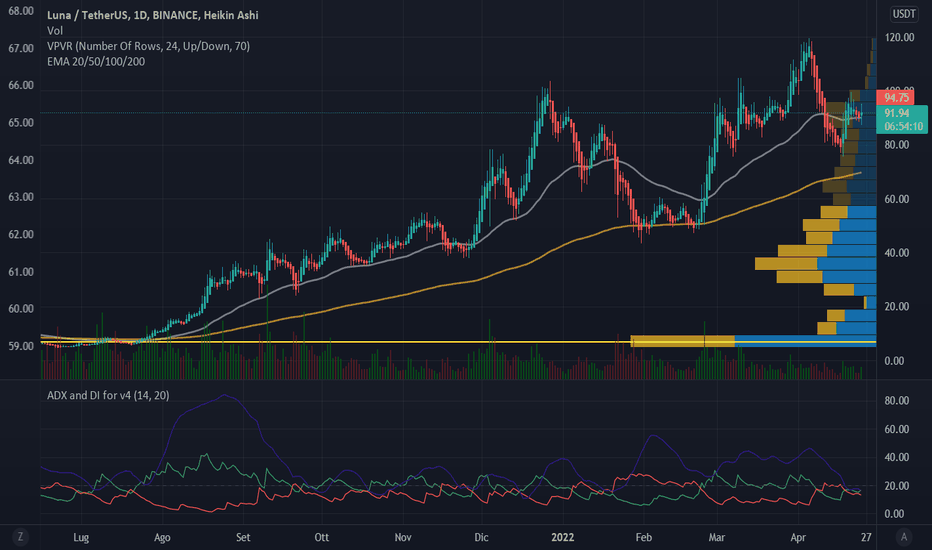Viewport: 932px width, 550px height.
Task: Click the 59.00 label on left scale
Action: (21, 345)
